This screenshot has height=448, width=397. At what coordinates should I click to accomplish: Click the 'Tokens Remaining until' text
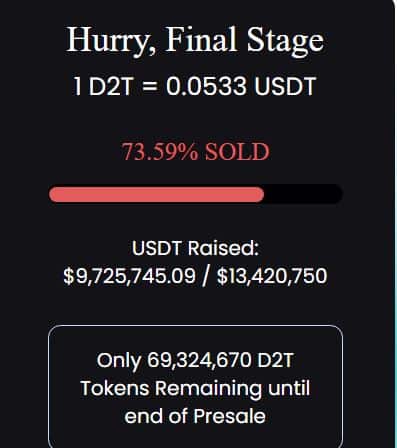point(195,388)
